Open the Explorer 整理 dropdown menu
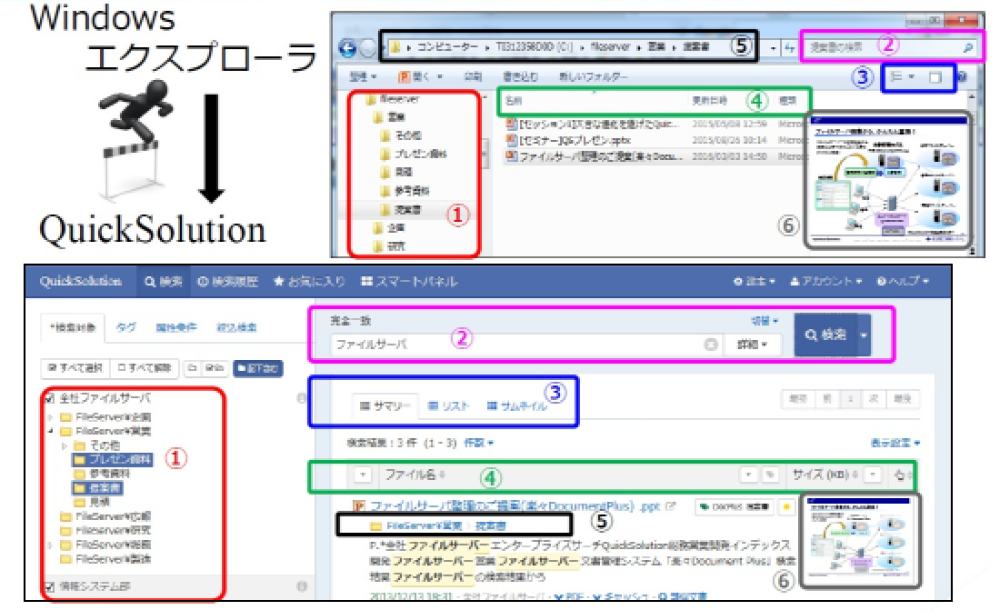Image resolution: width=1000 pixels, height=613 pixels. tap(362, 77)
